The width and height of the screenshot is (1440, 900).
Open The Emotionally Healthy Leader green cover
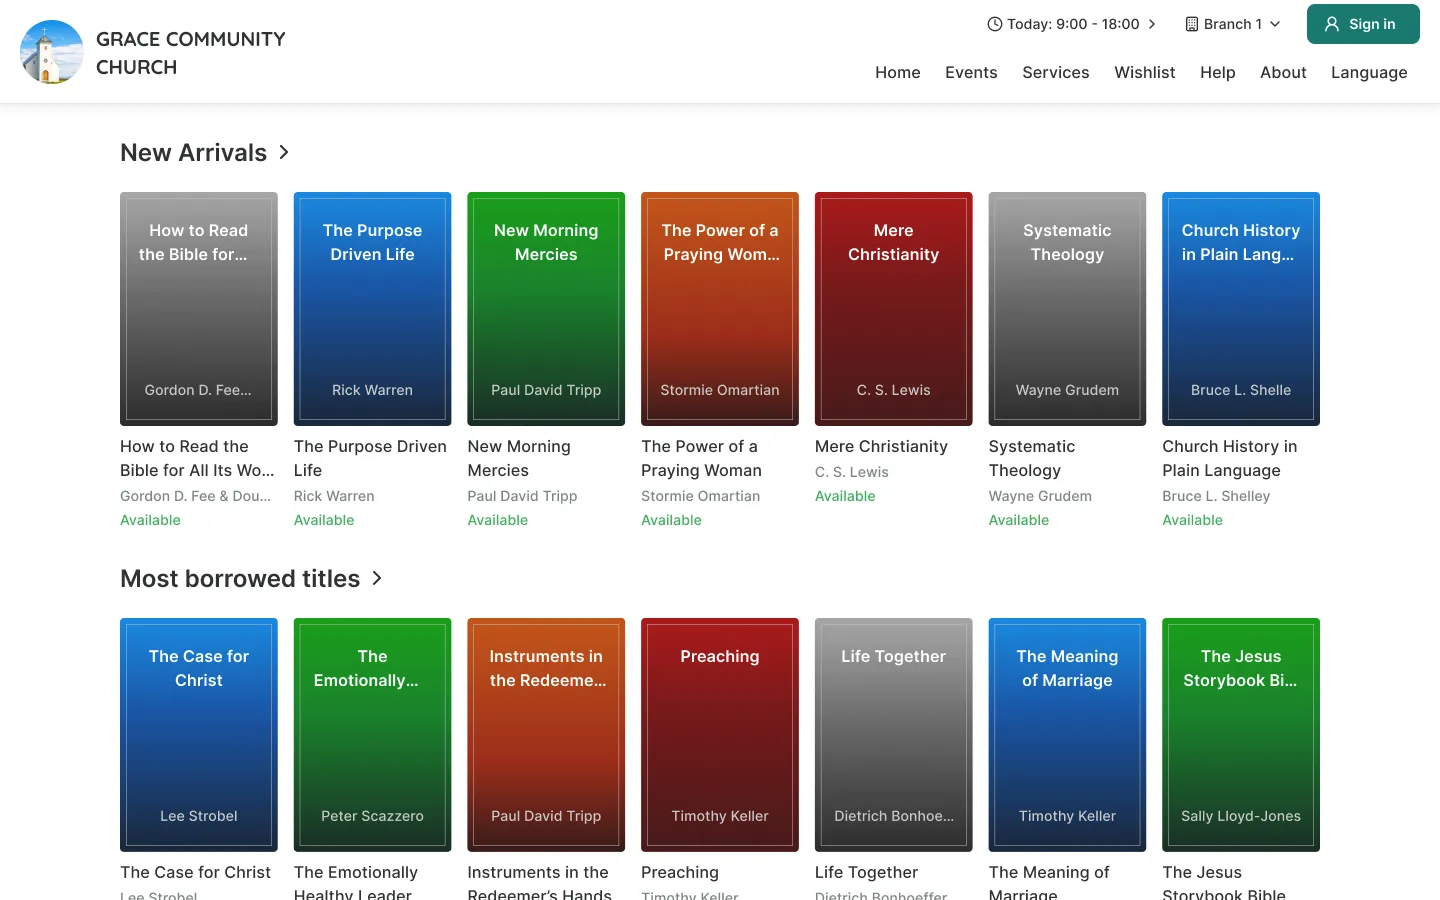372,735
